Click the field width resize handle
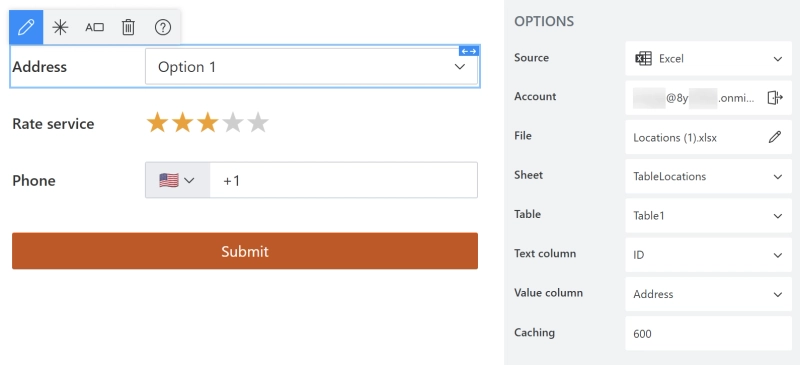 pos(468,51)
